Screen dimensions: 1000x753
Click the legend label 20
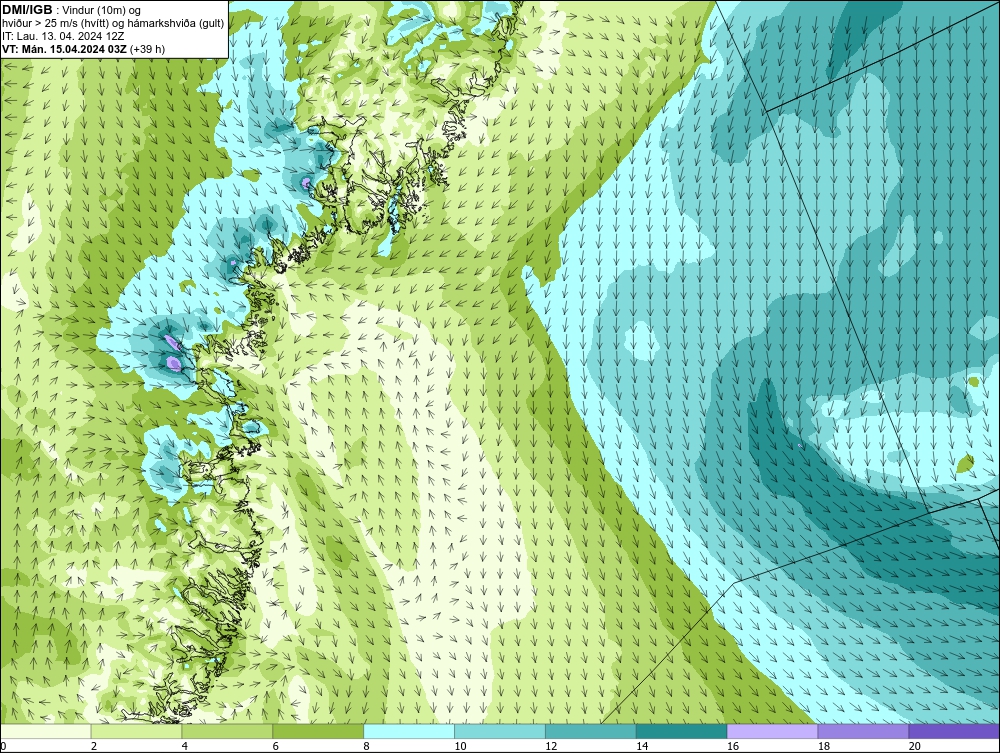coord(915,746)
